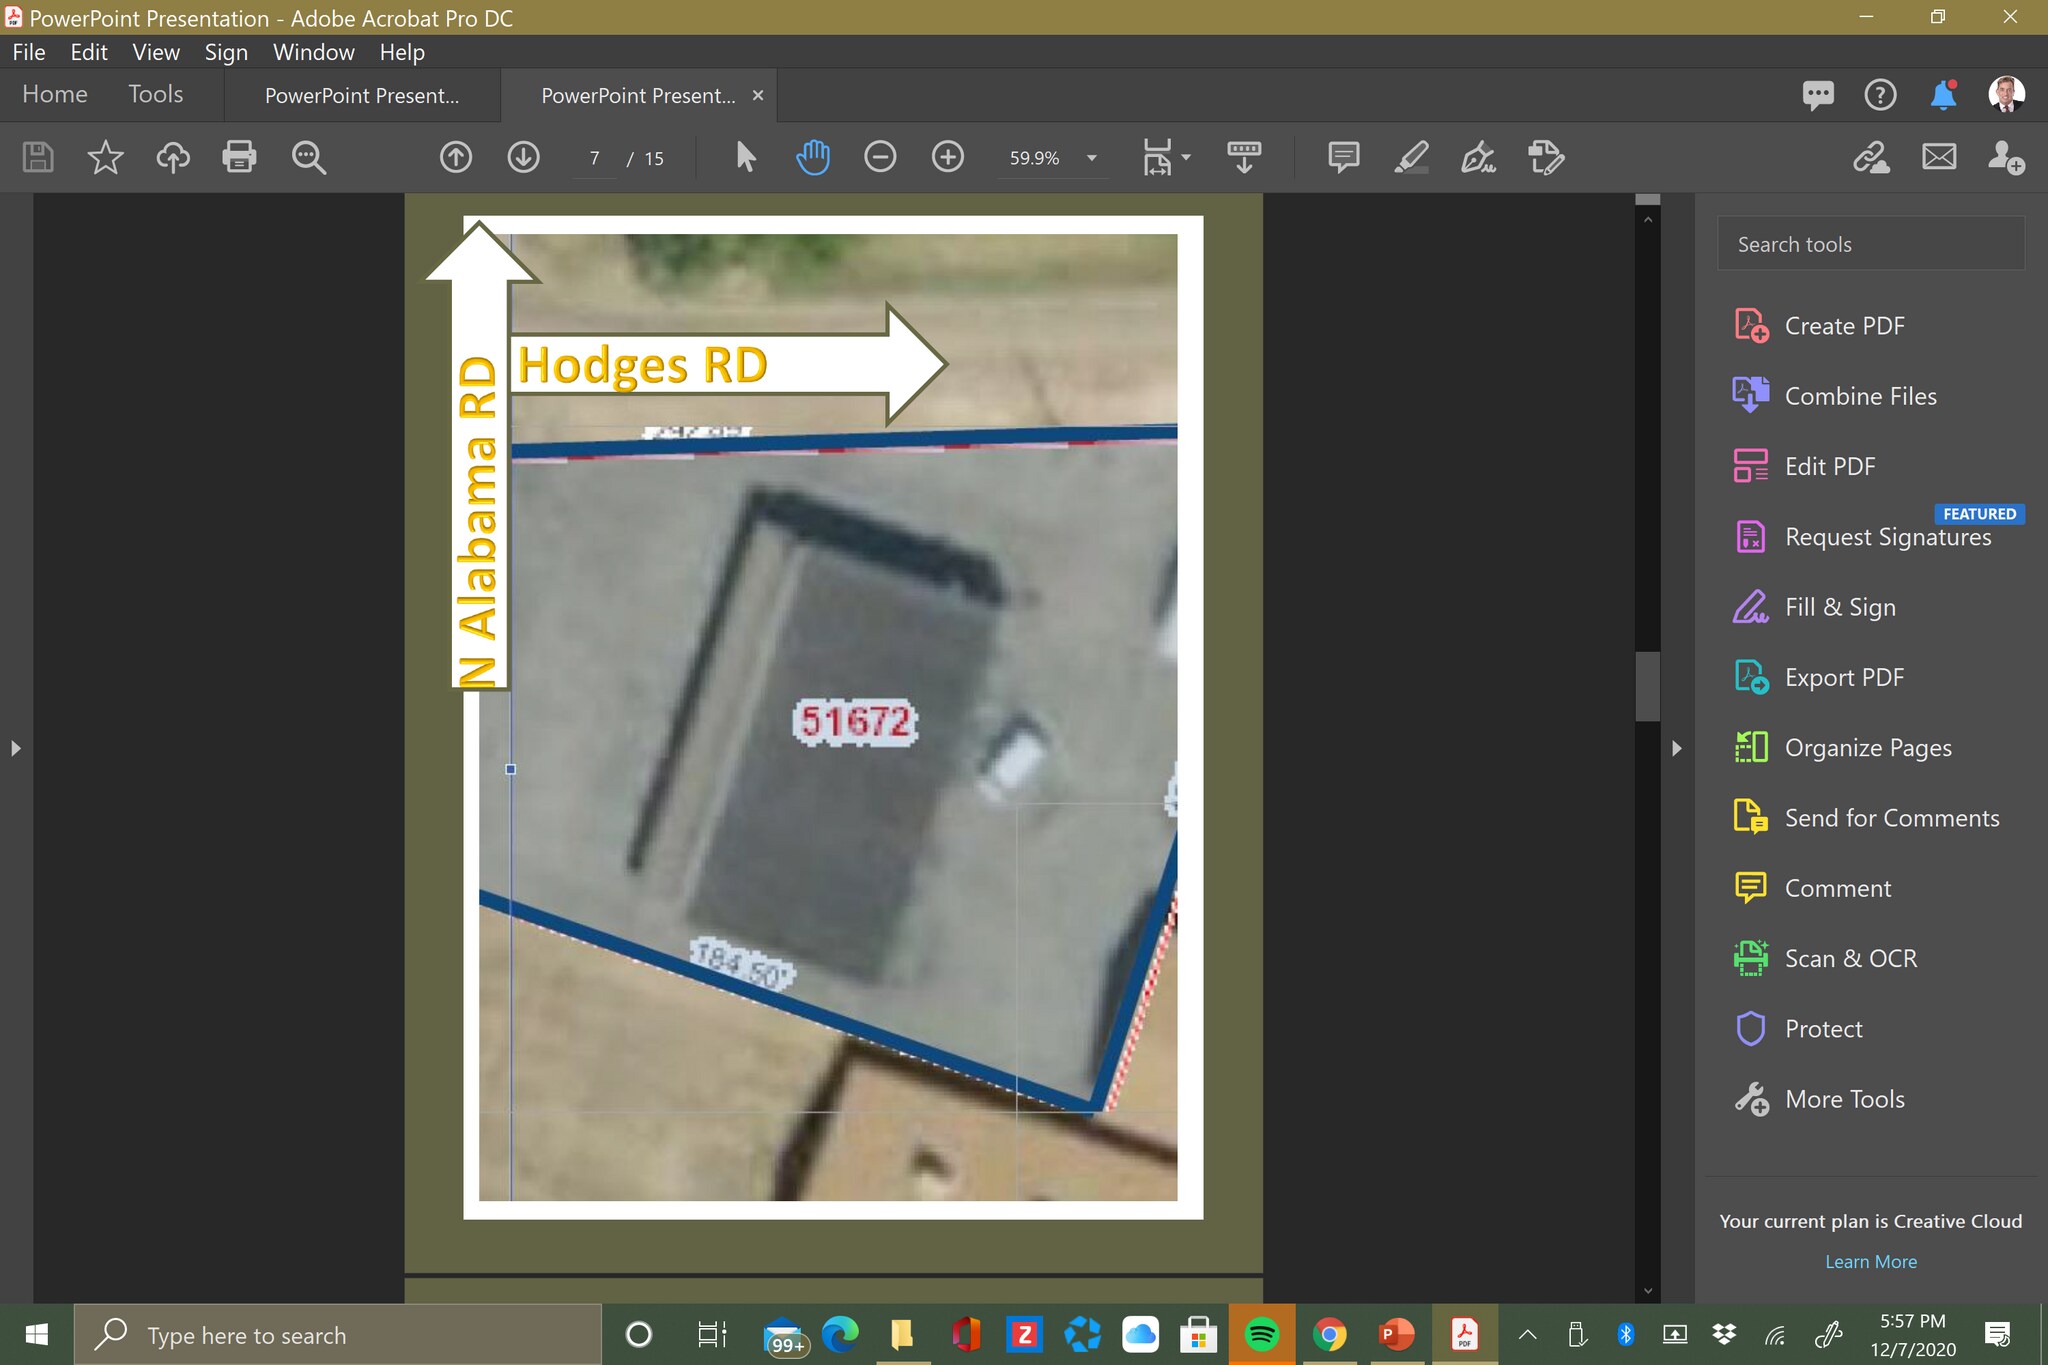Click the zoom in plus icon
Screen dimensions: 2048x1365
tap(947, 157)
